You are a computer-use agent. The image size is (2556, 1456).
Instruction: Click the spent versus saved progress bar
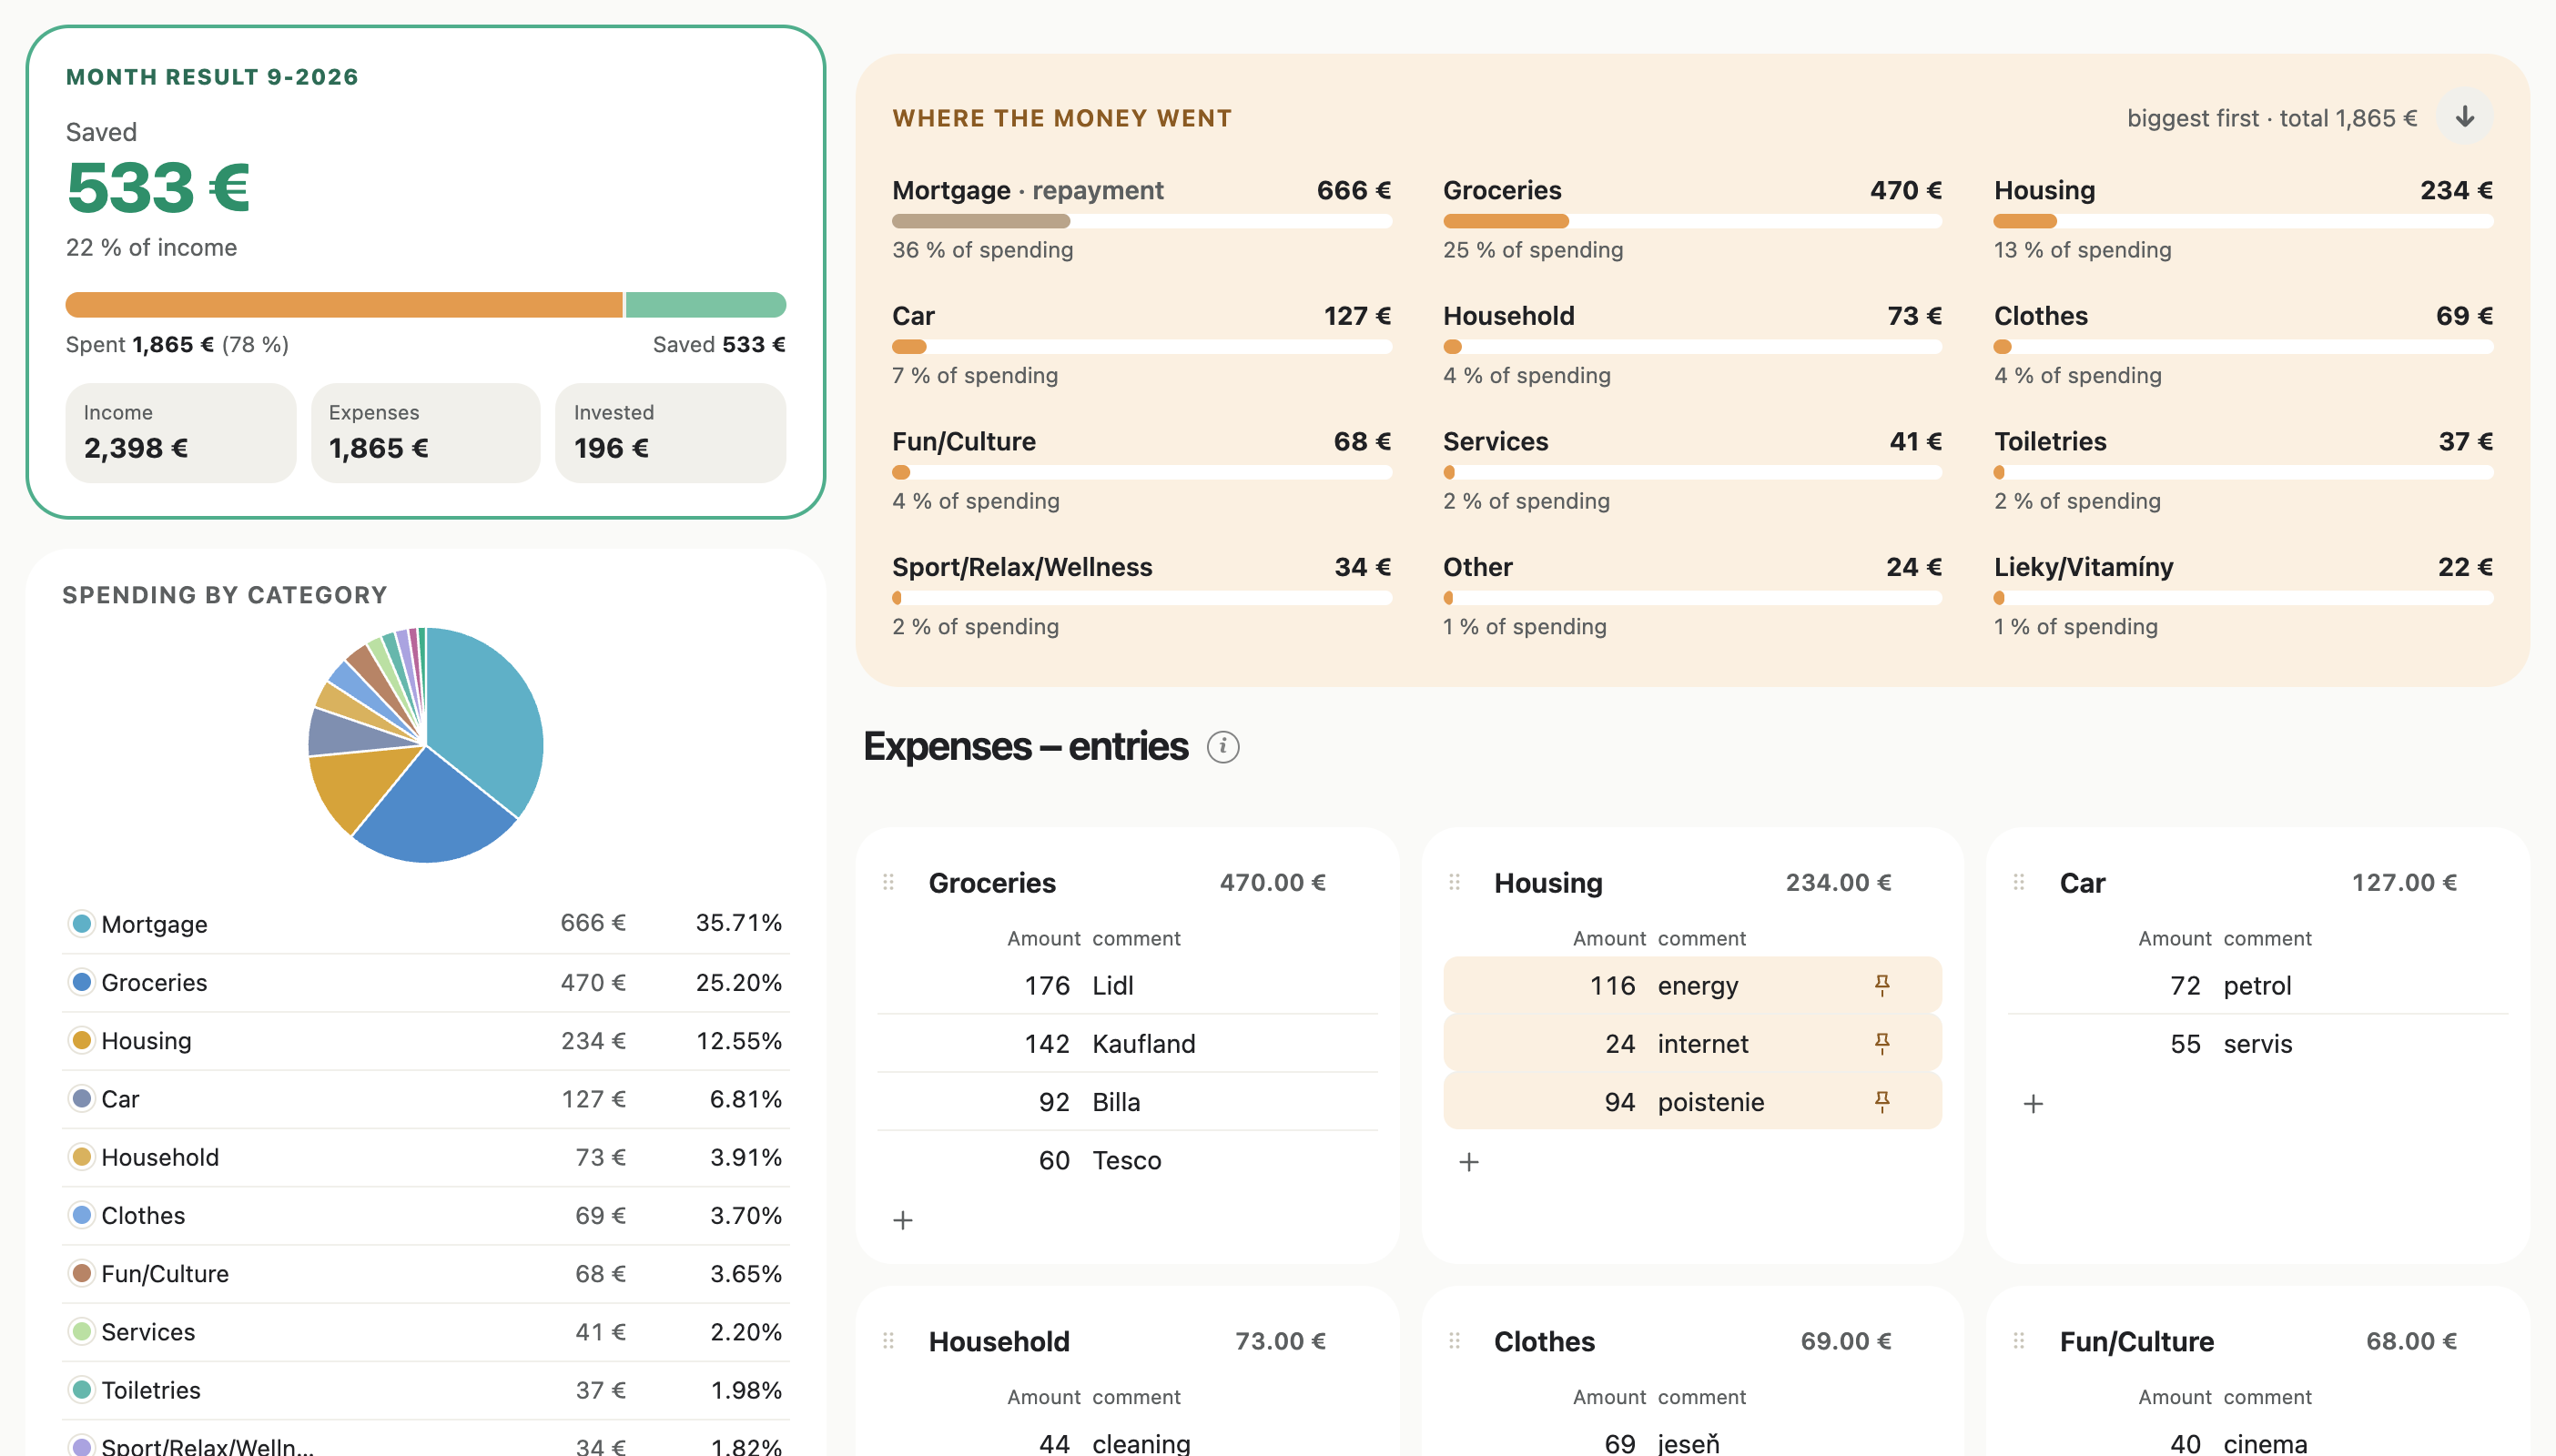pyautogui.click(x=426, y=305)
